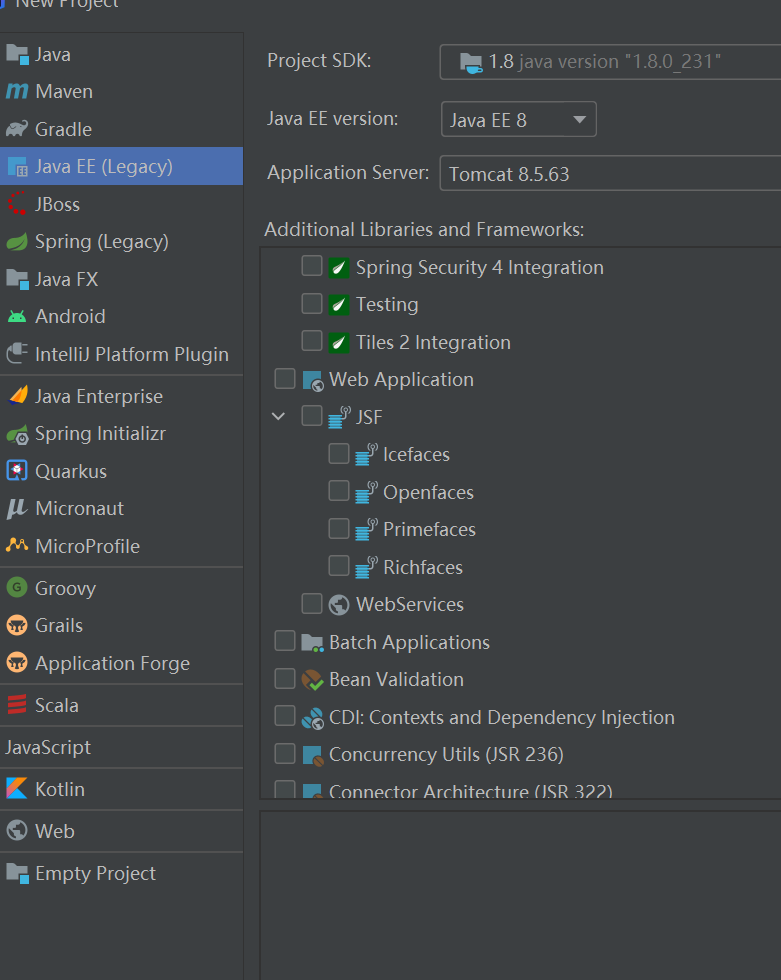Select the MicroProfile icon
Screen dimensions: 781x980
16,545
